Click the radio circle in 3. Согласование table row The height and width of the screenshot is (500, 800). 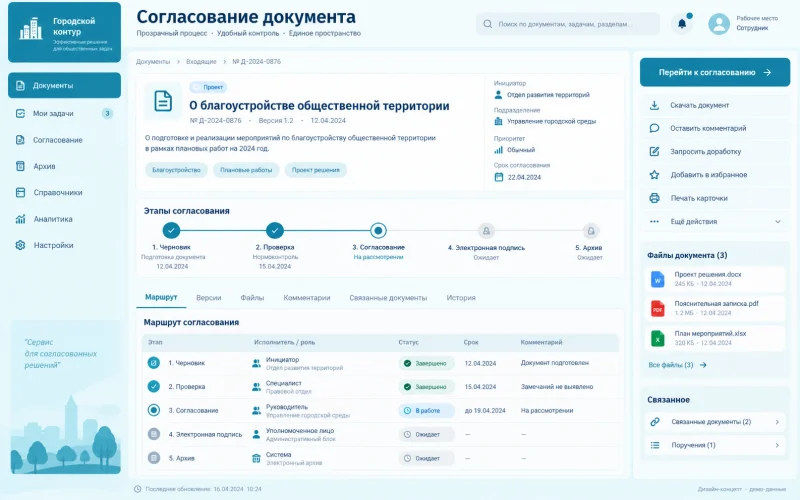154,410
